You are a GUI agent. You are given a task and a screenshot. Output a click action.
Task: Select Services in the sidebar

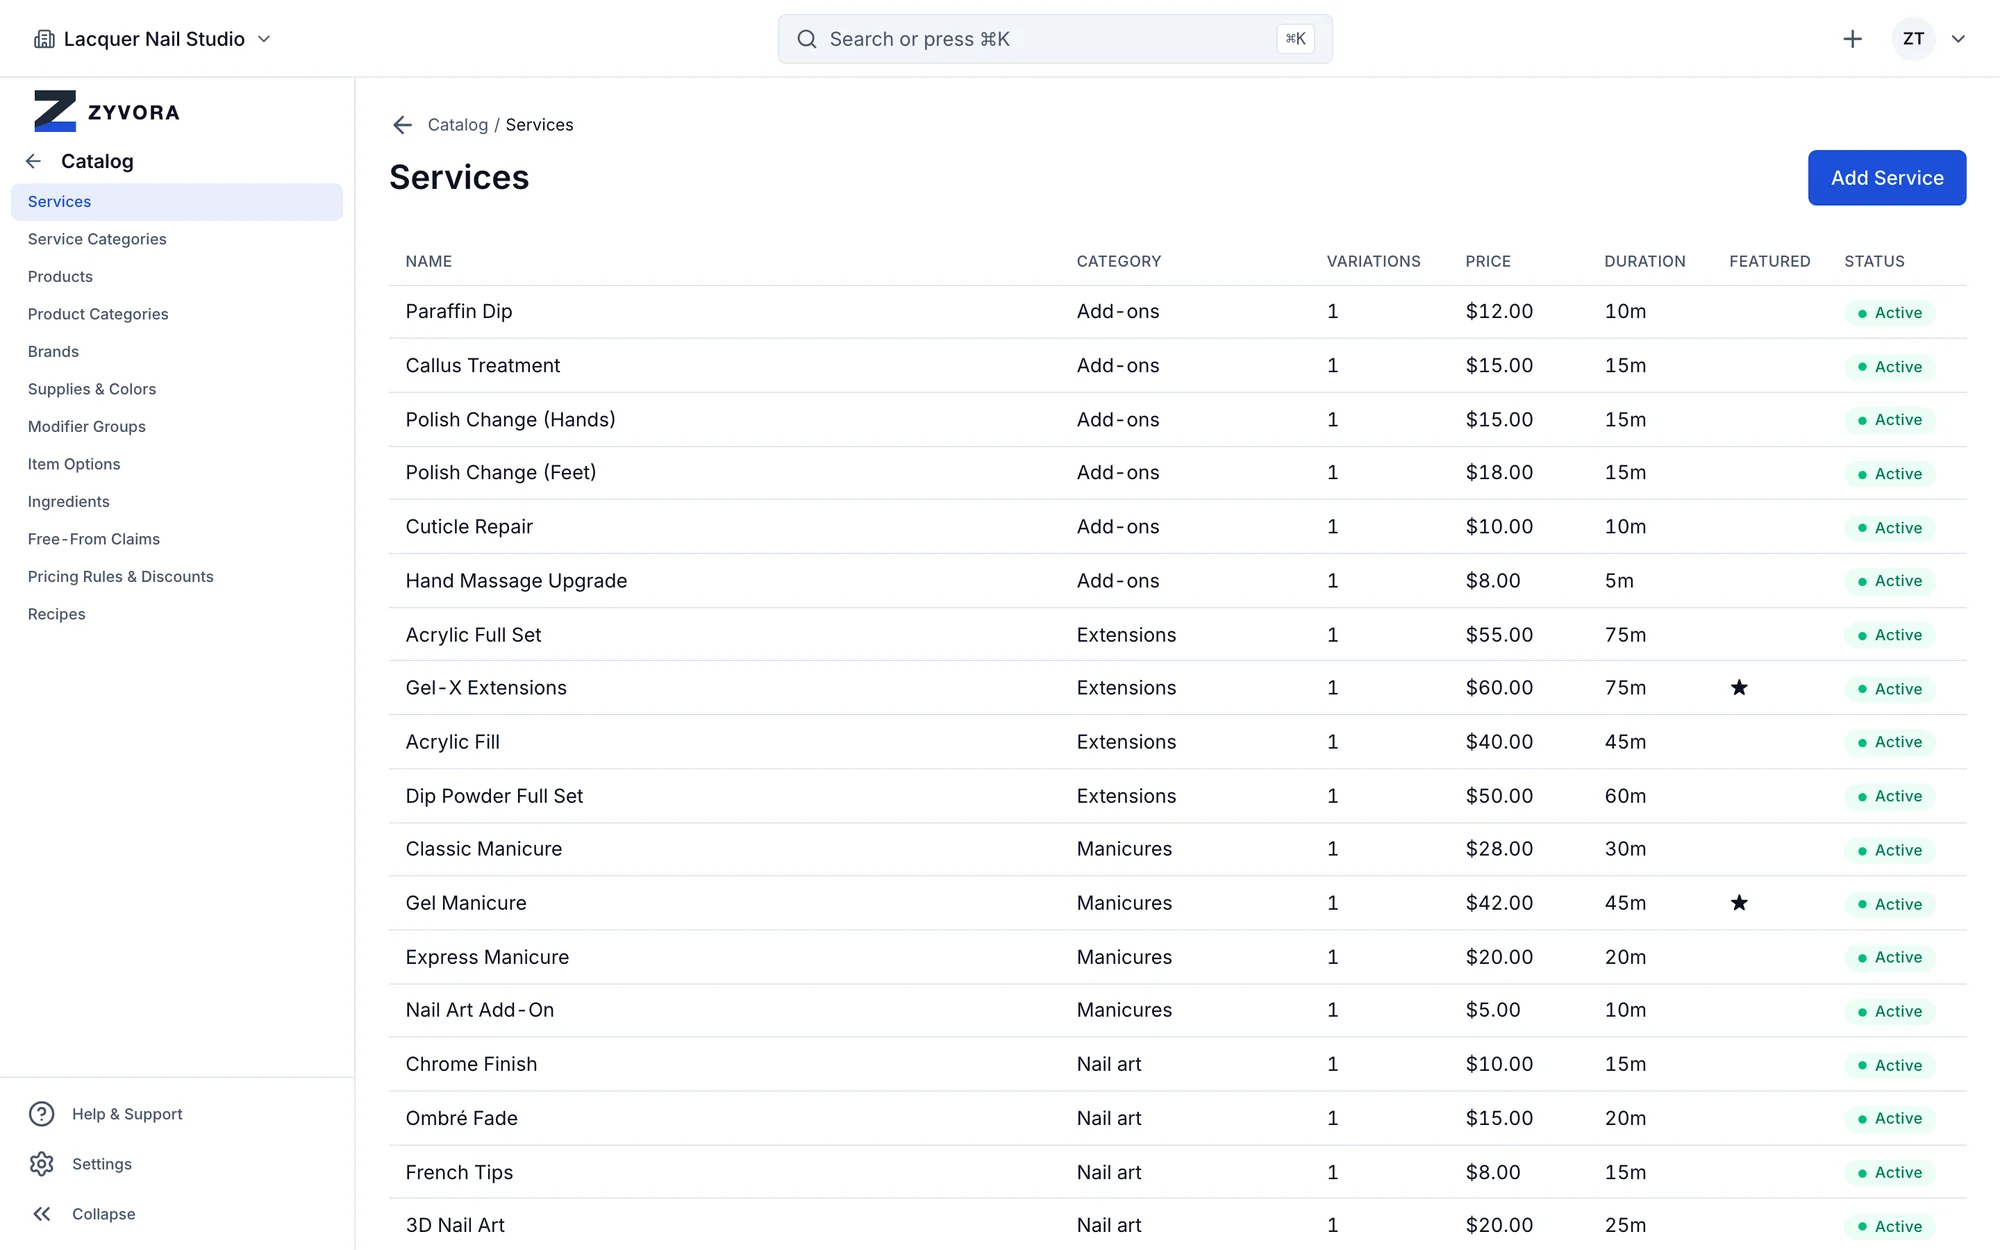tap(177, 202)
